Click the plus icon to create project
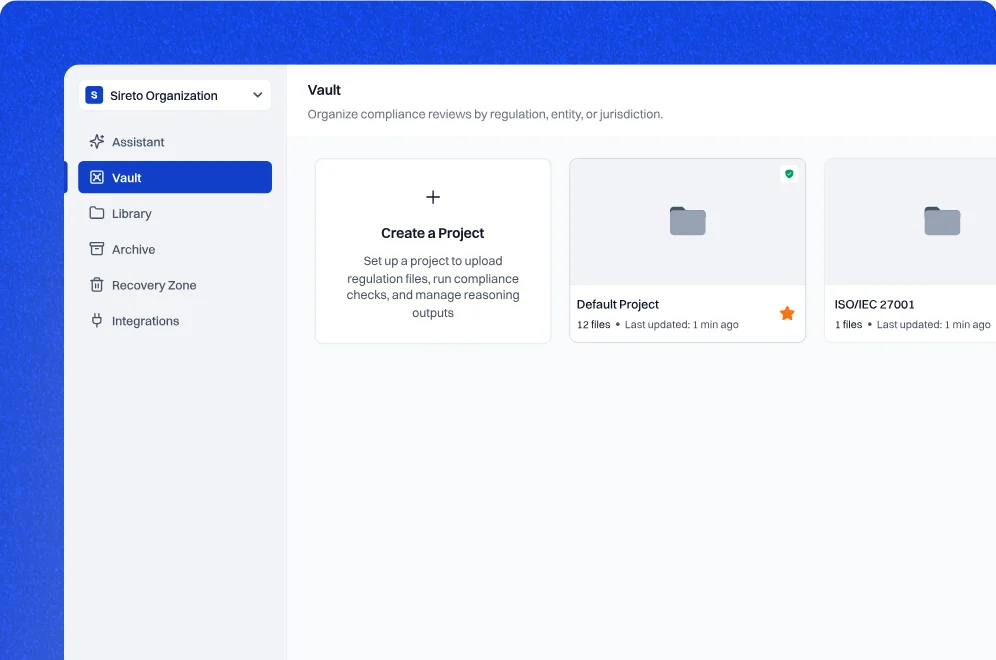Viewport: 996px width, 660px height. (x=433, y=197)
